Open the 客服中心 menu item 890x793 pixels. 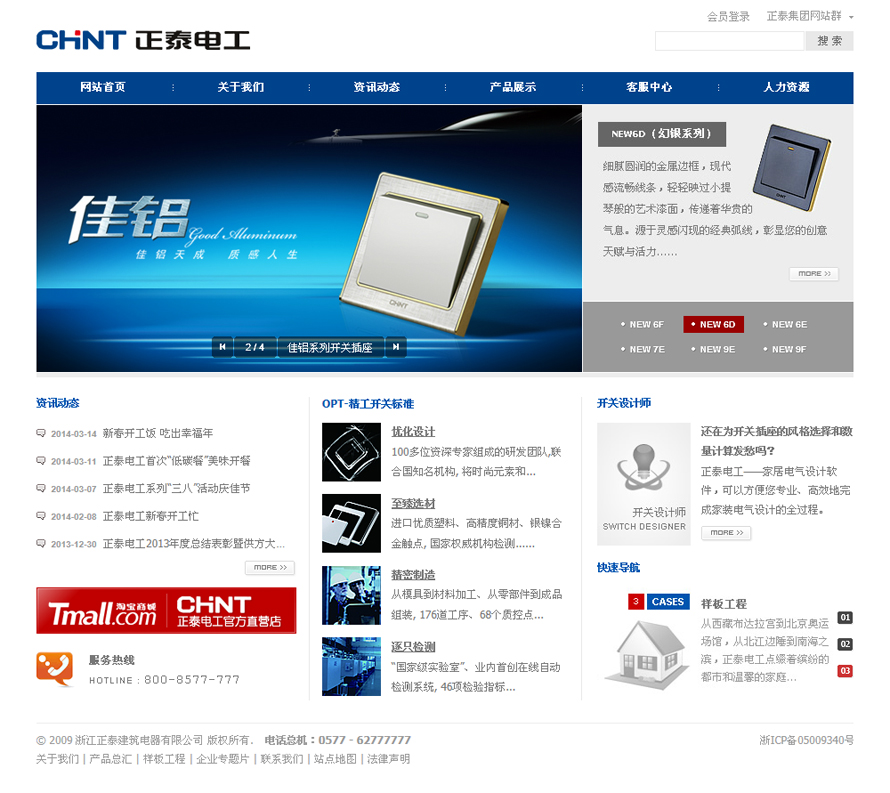[649, 87]
